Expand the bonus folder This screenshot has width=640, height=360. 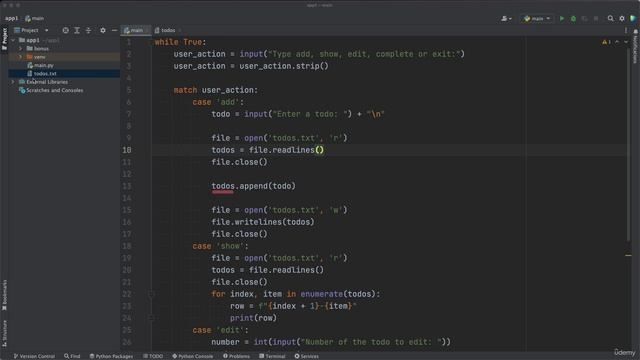(x=20, y=49)
